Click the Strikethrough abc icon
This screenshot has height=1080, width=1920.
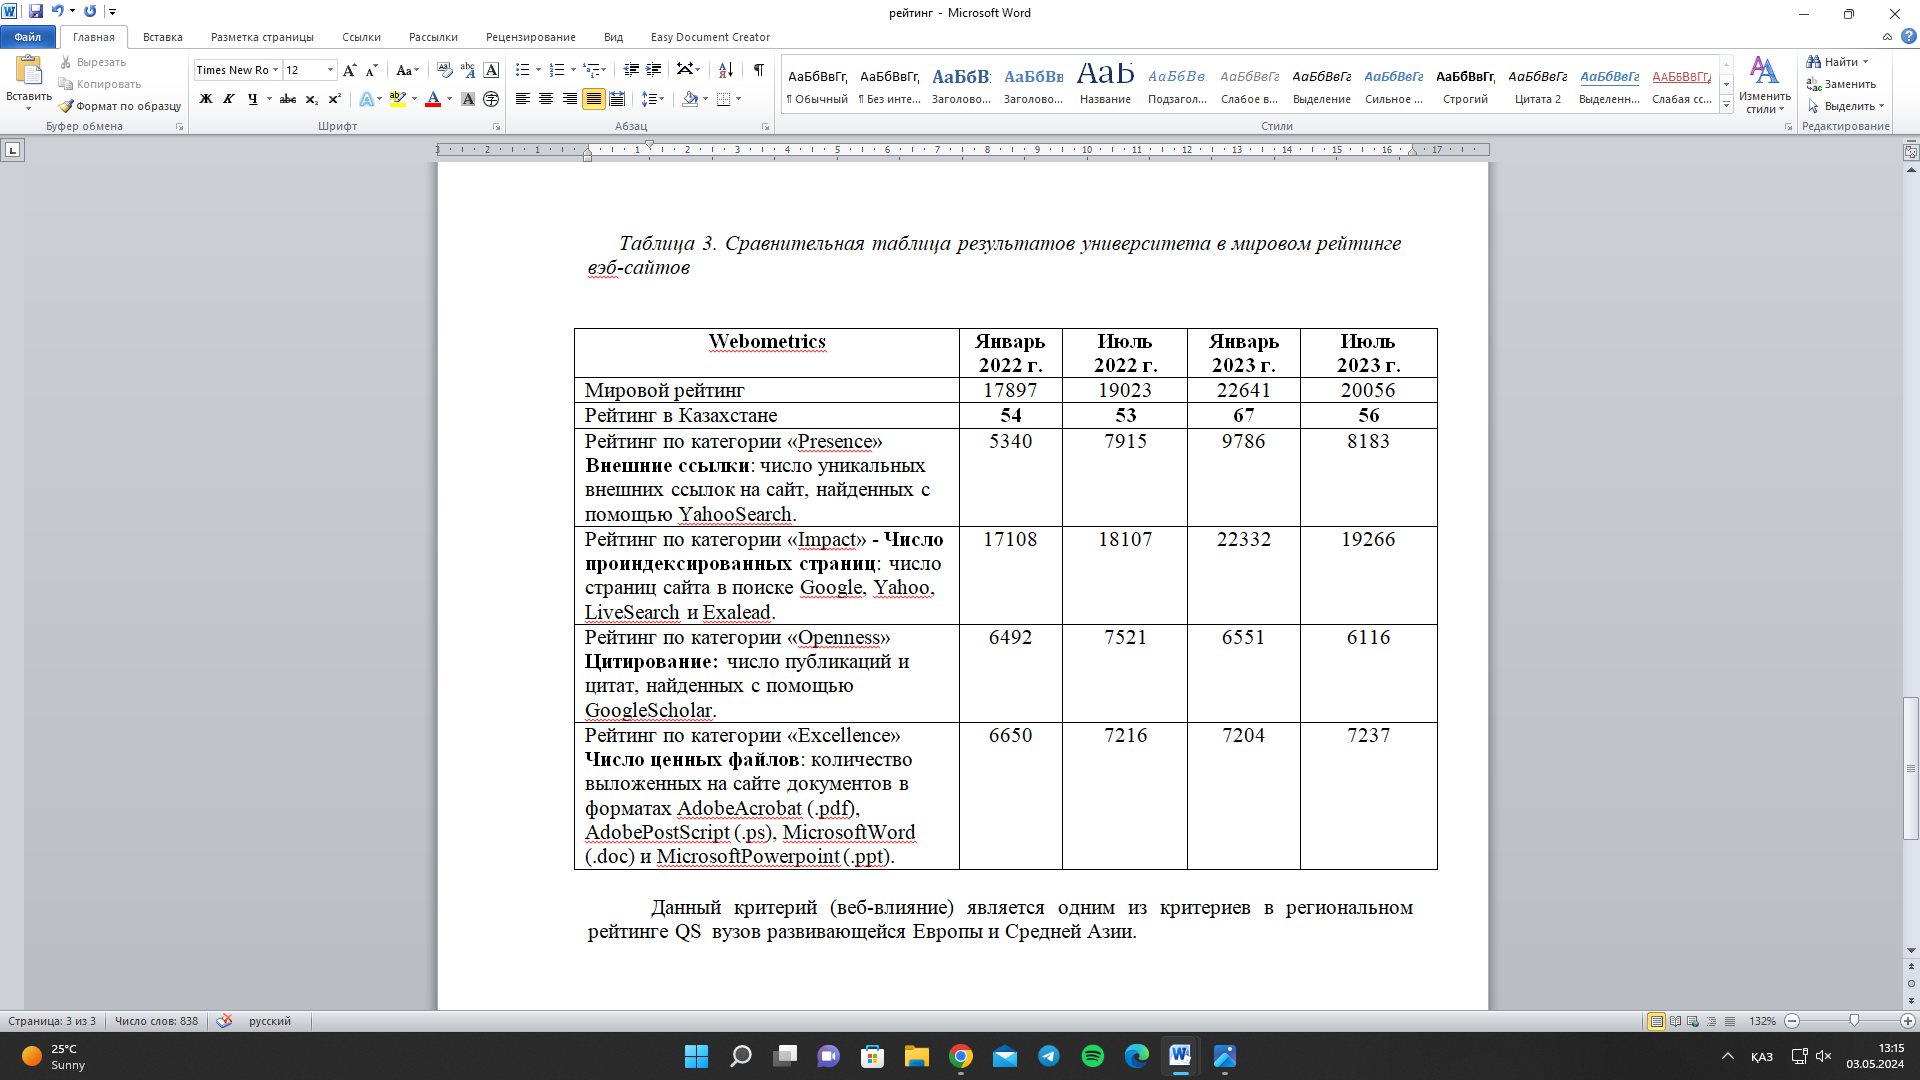pyautogui.click(x=288, y=99)
